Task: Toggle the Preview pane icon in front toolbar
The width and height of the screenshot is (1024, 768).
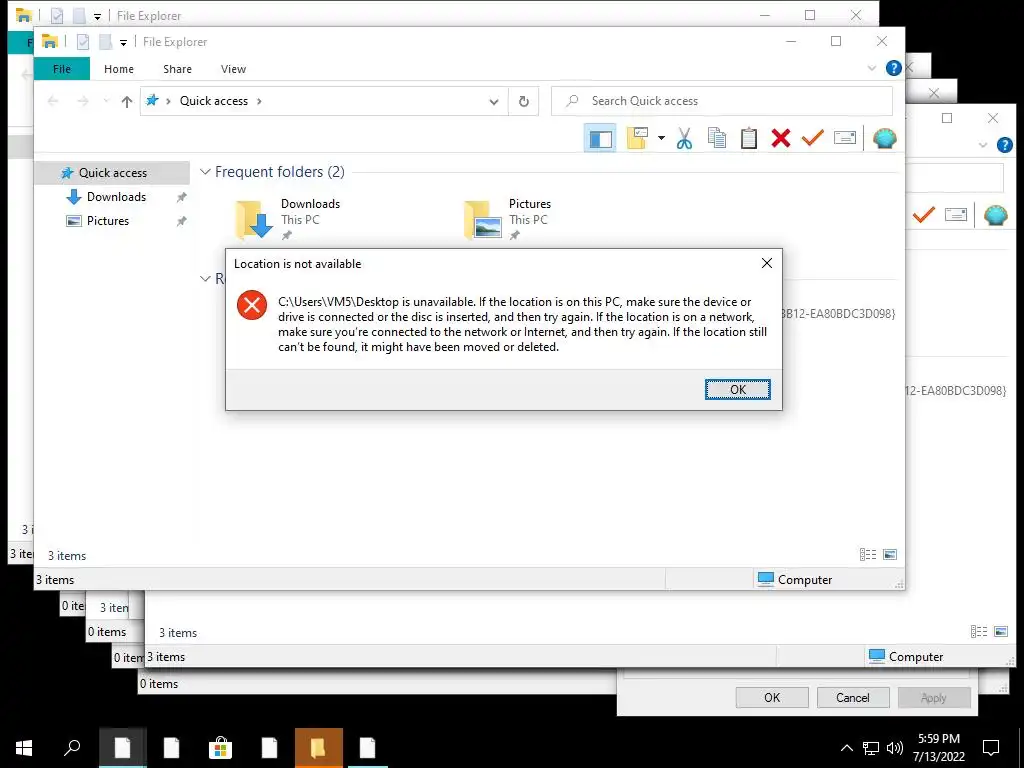Action: [x=600, y=138]
